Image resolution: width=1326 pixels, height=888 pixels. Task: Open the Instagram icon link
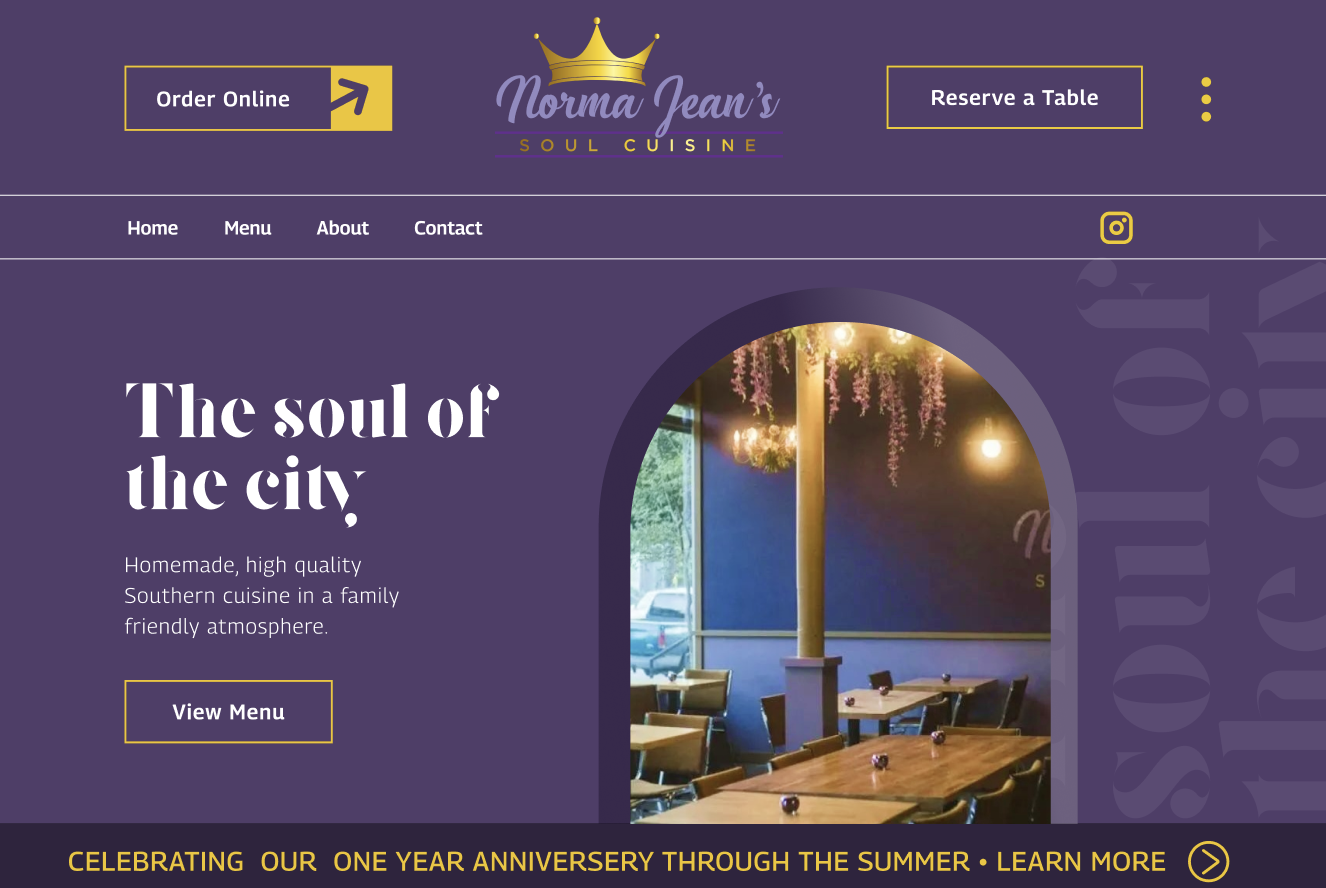[x=1116, y=228]
